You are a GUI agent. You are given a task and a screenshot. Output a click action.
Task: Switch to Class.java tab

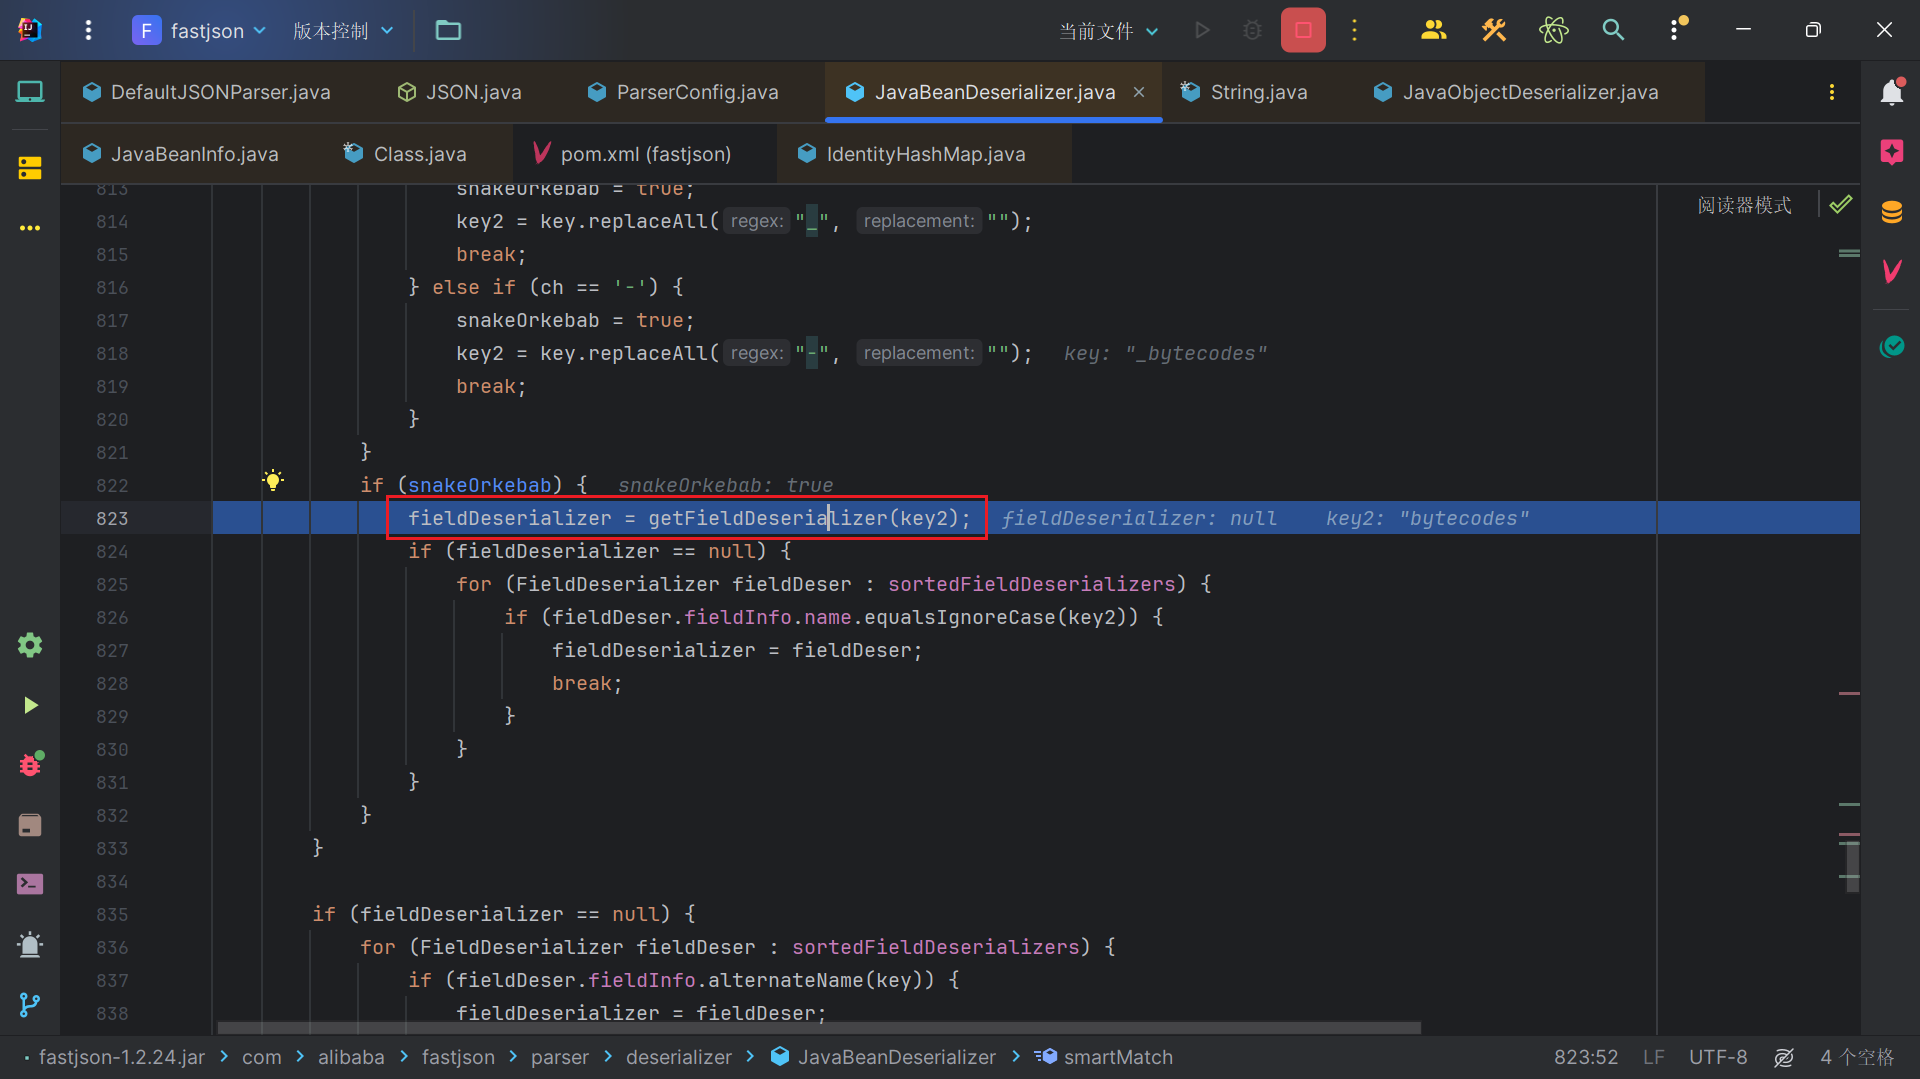[x=405, y=154]
